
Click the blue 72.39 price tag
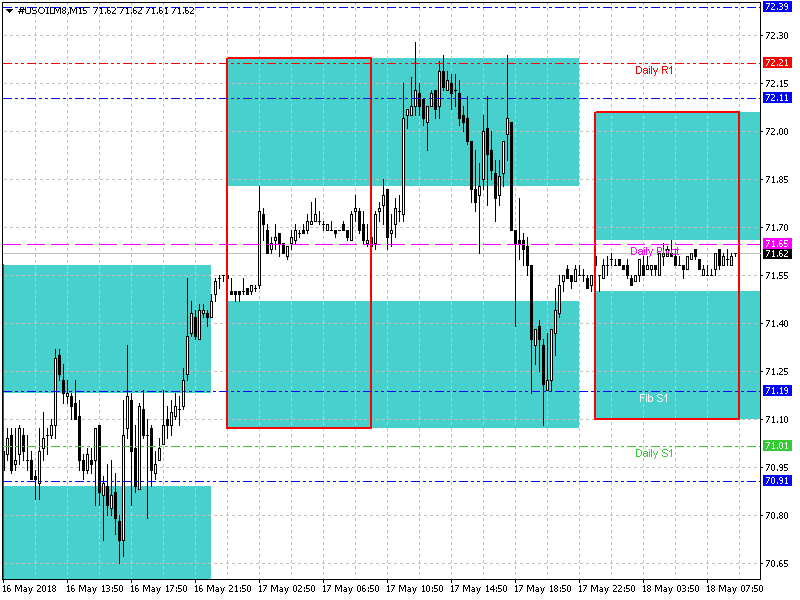point(777,7)
